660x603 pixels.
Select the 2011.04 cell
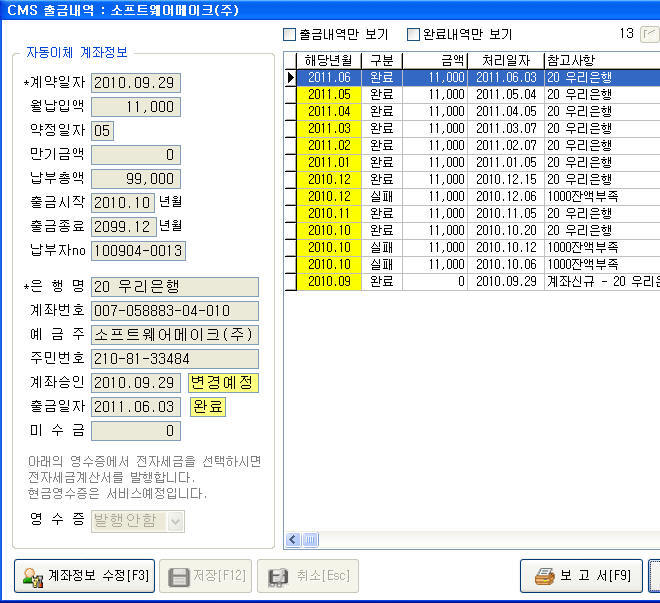click(x=329, y=112)
